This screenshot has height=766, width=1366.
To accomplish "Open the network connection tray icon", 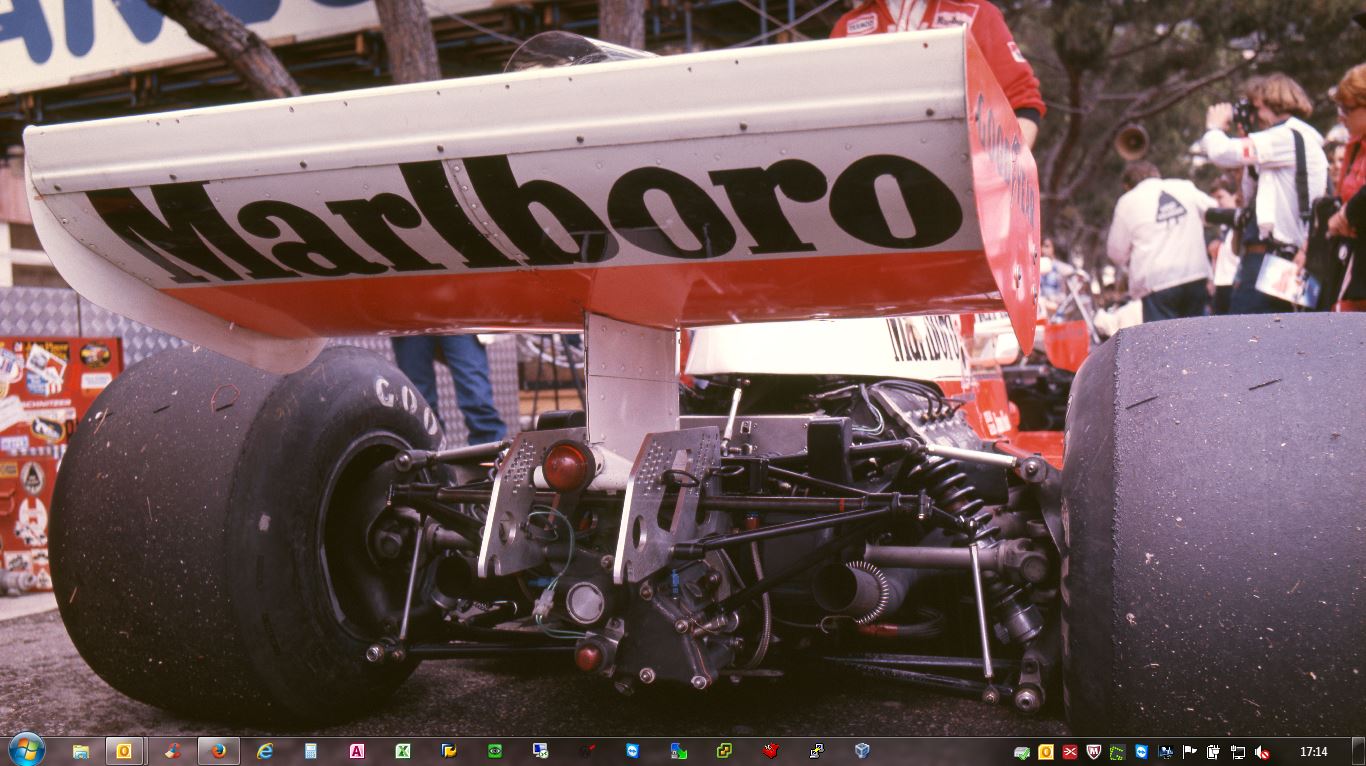I will (x=1238, y=752).
